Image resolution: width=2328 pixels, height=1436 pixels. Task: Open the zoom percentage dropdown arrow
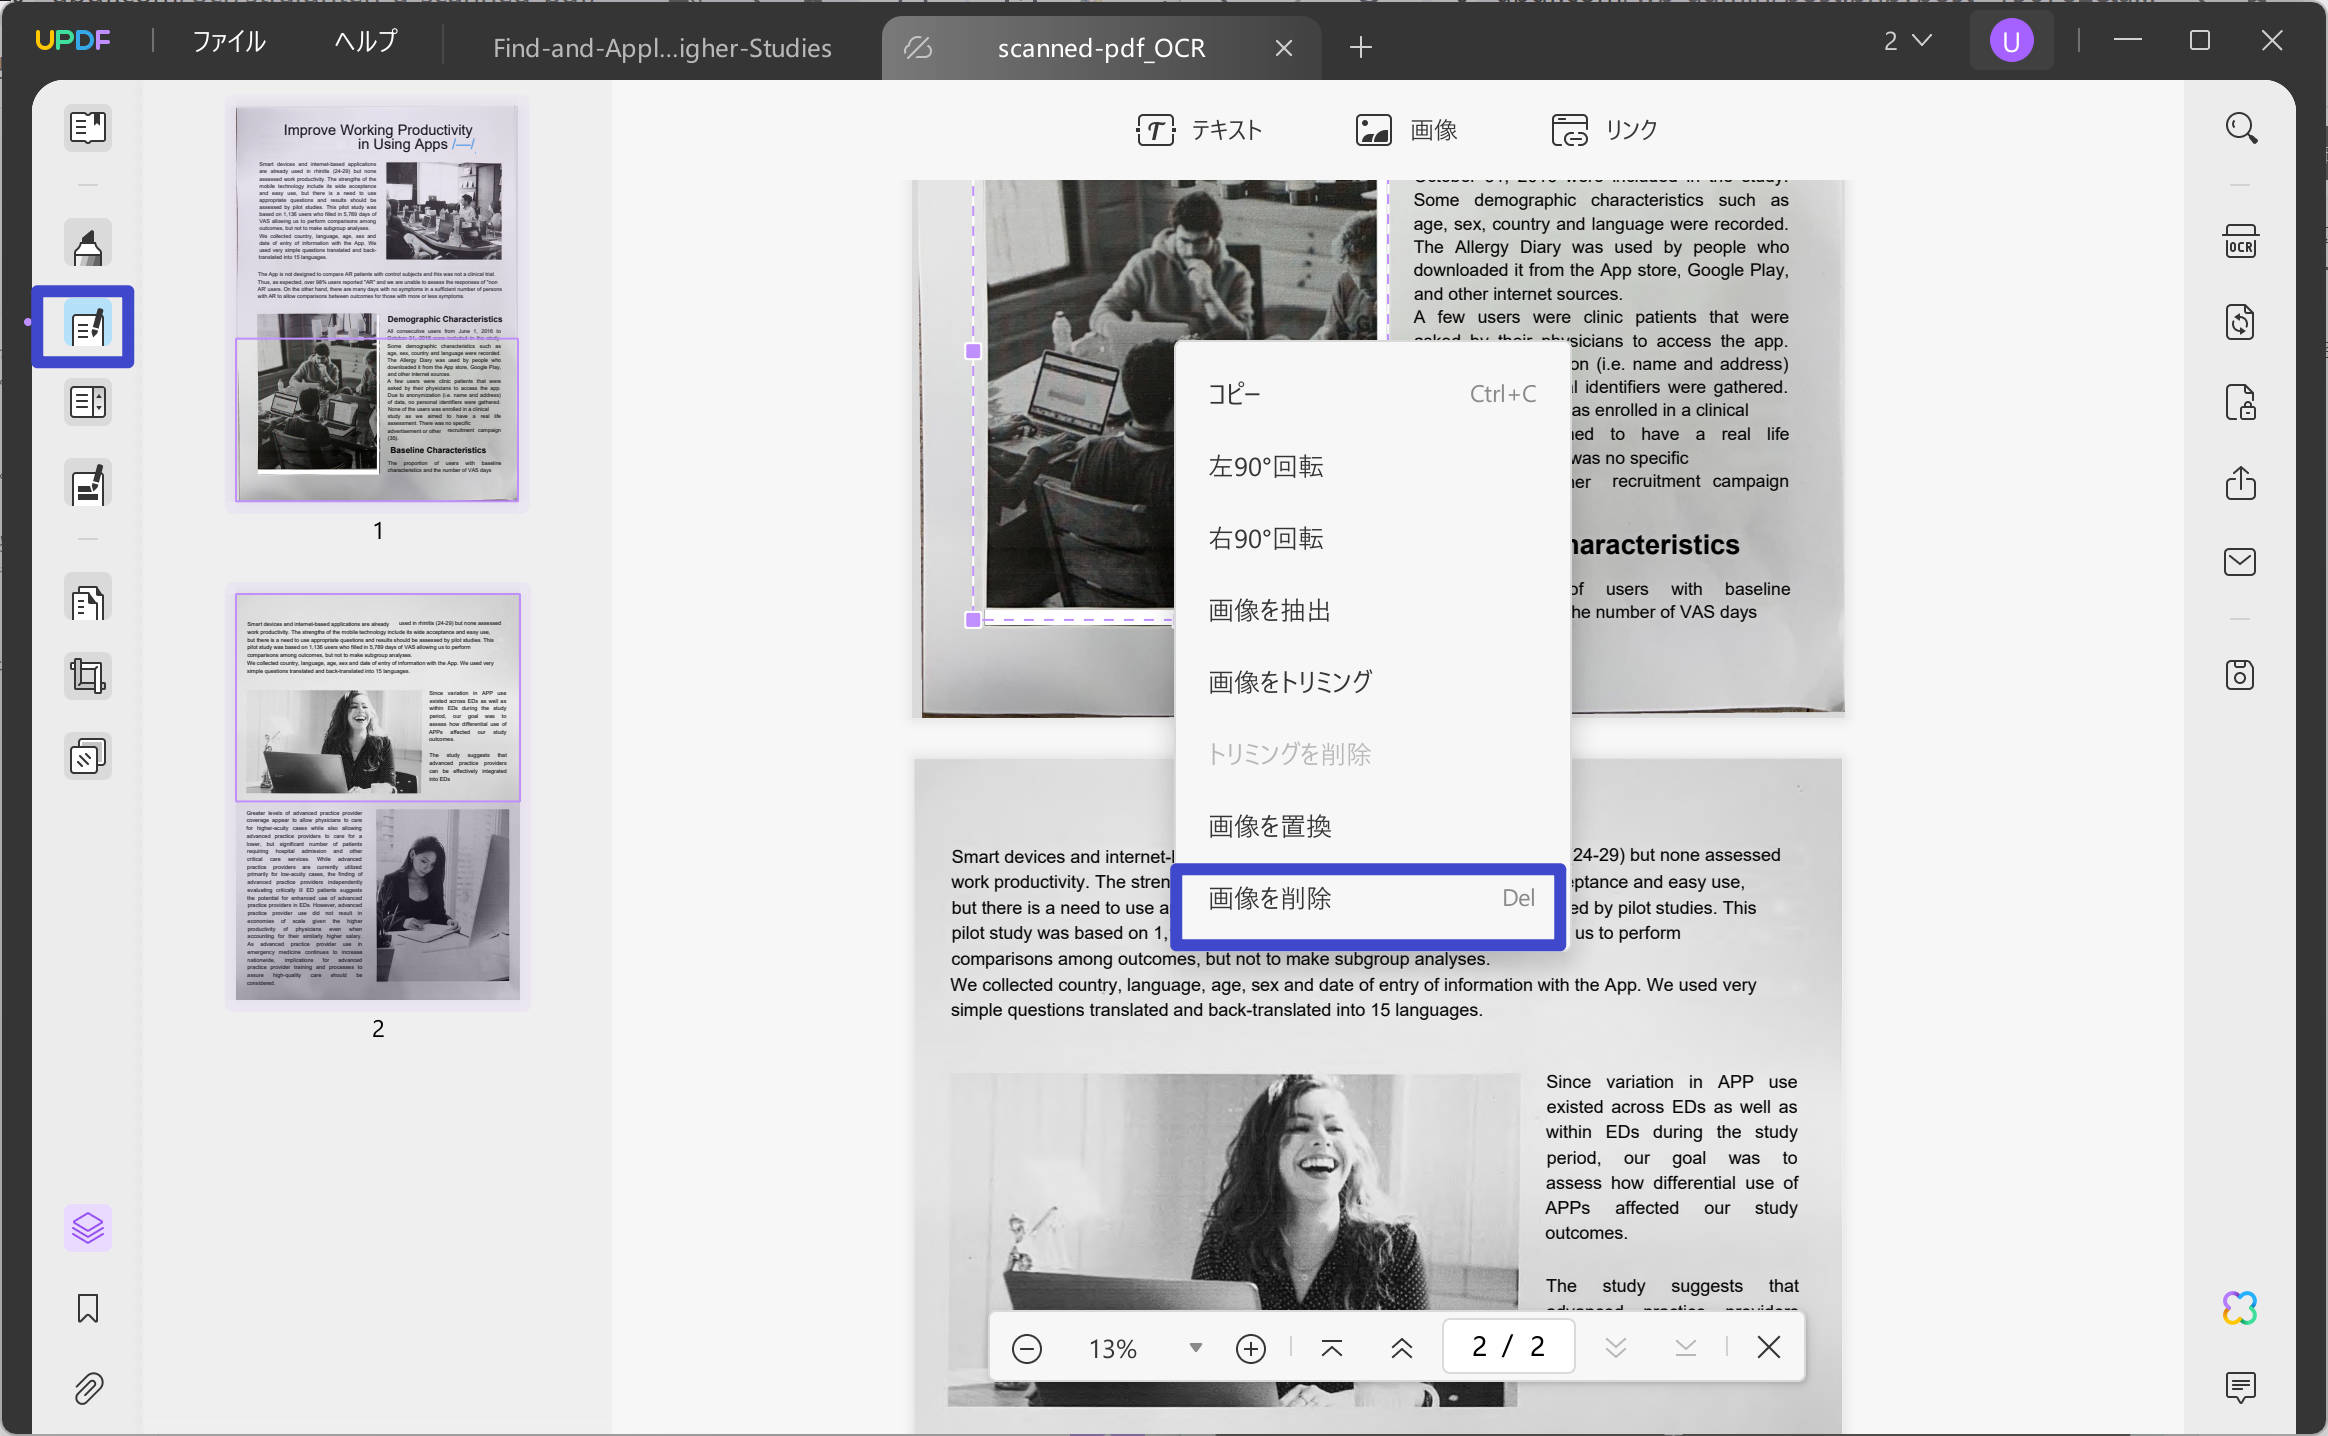coord(1195,1348)
